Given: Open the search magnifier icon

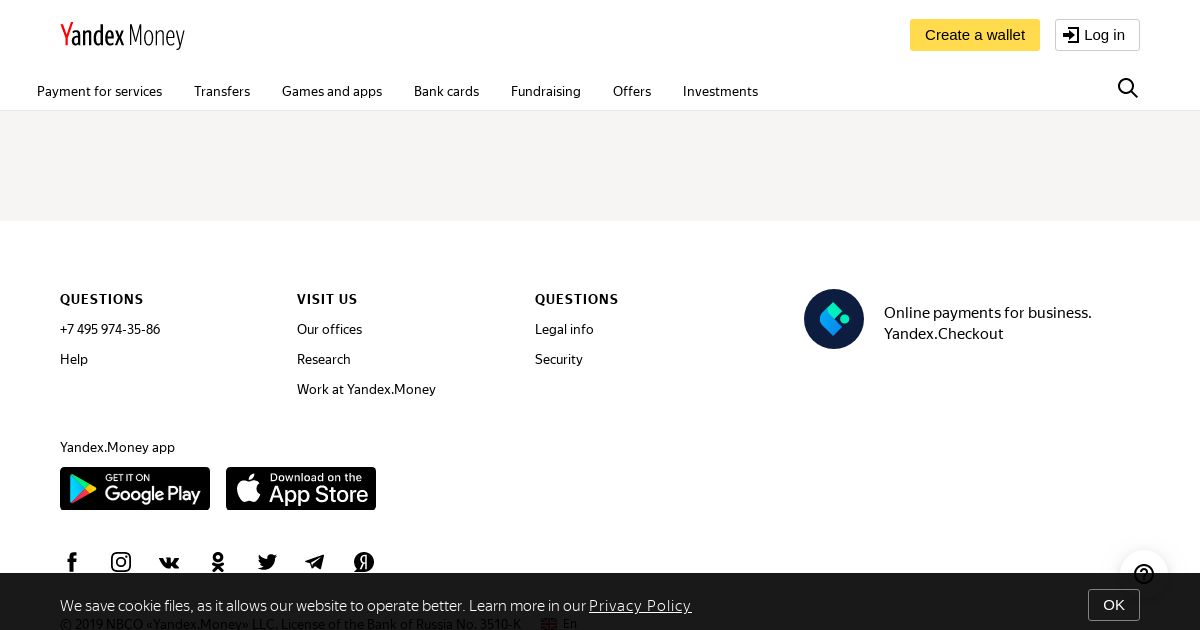Looking at the screenshot, I should [1128, 88].
